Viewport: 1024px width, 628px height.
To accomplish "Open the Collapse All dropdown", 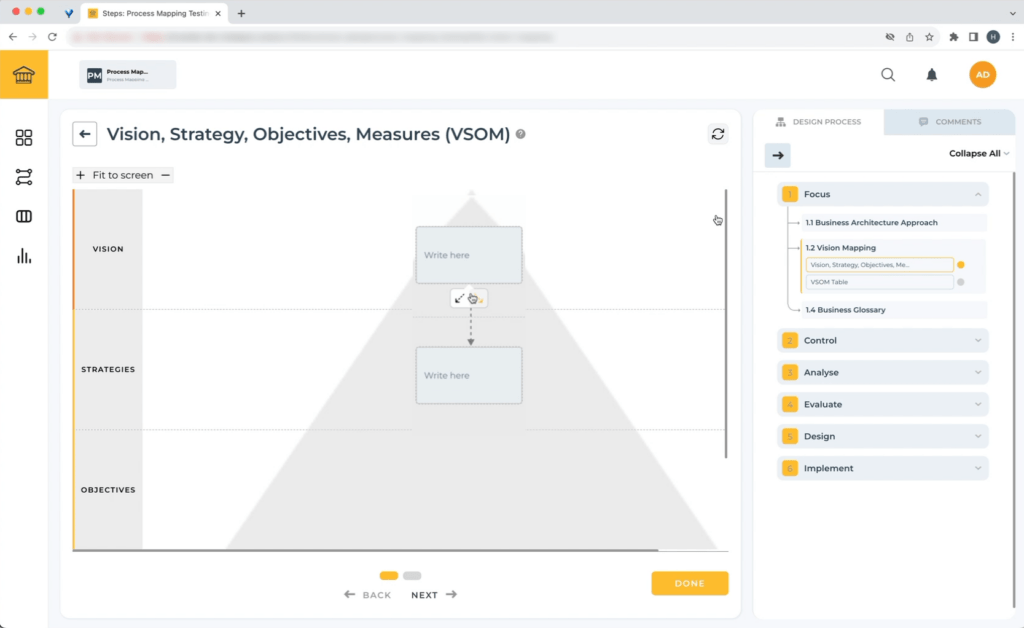I will pyautogui.click(x=979, y=154).
